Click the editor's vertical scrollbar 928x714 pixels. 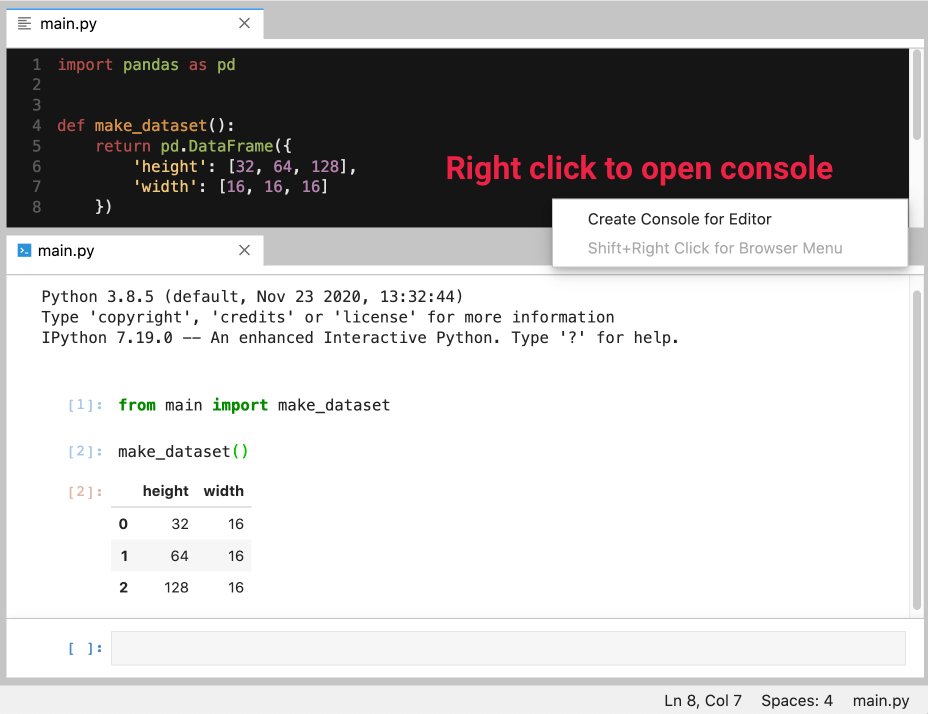[917, 95]
